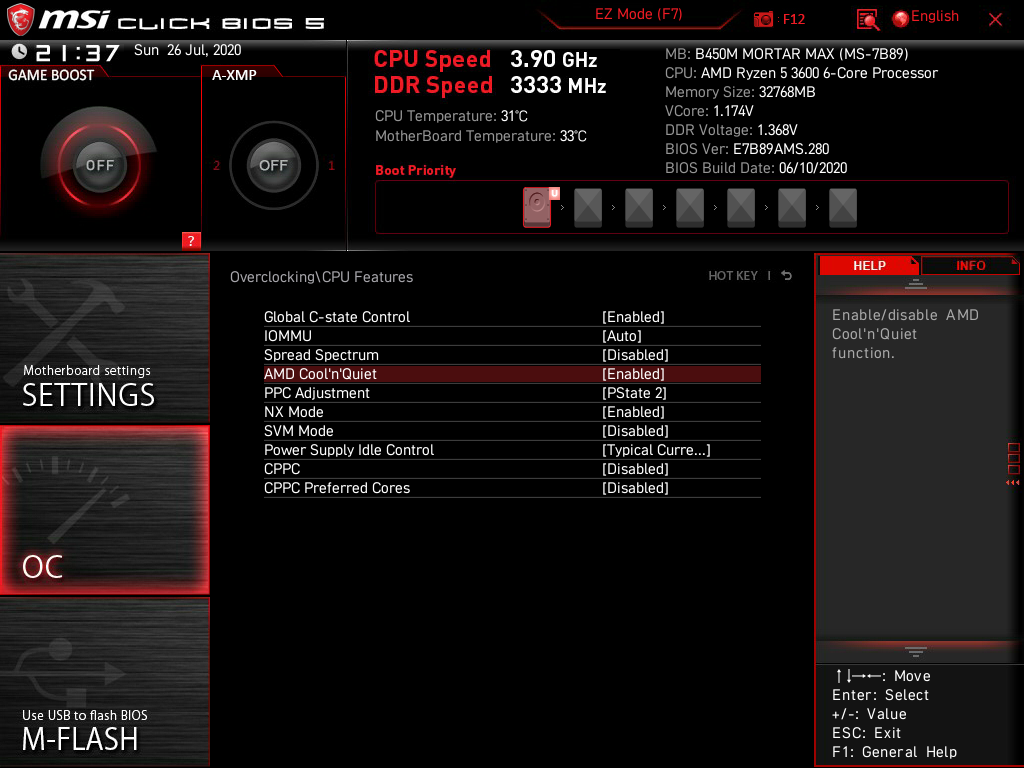The image size is (1024, 768).
Task: Select the Spread Spectrum row label
Action: (321, 355)
